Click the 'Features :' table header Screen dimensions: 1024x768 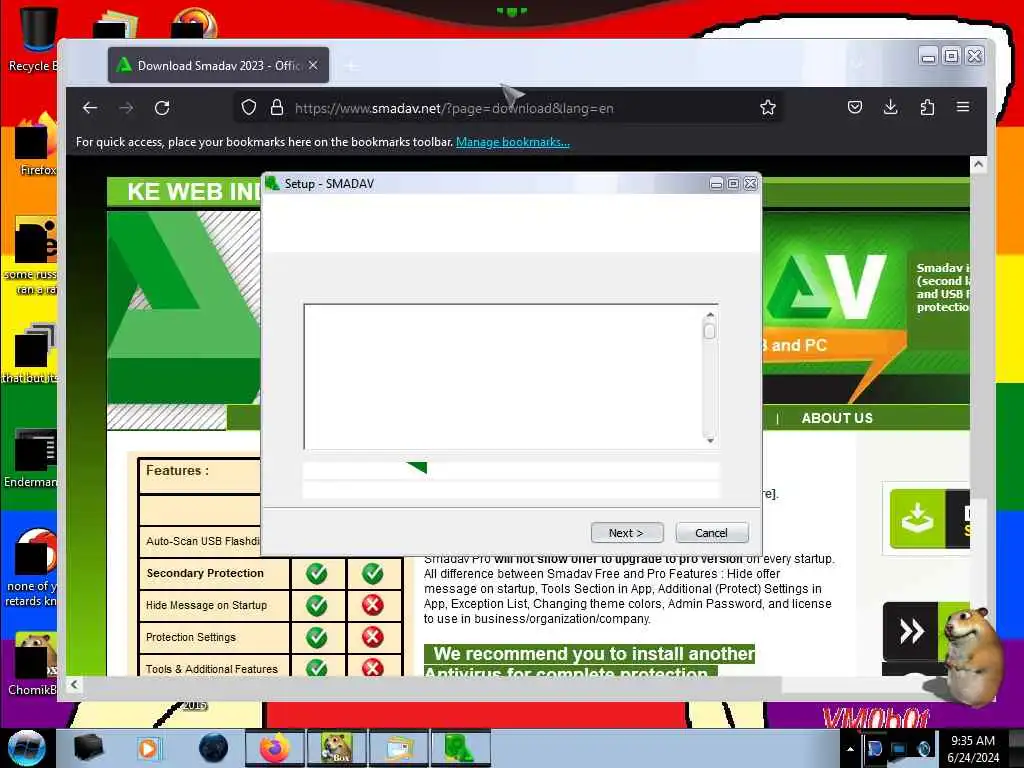click(177, 470)
